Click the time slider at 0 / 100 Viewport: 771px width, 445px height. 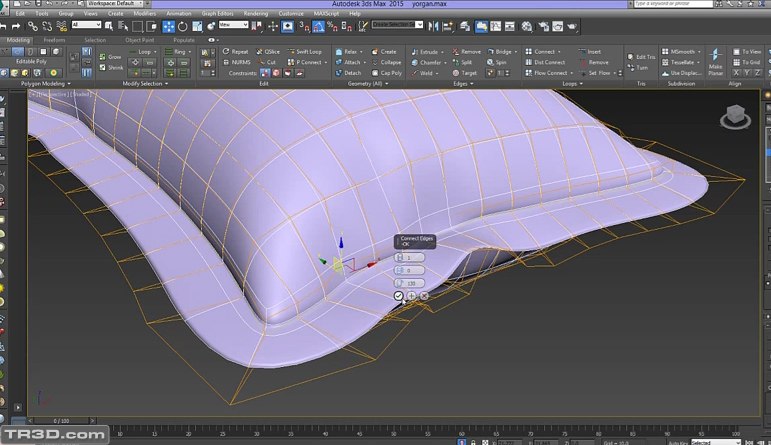coord(60,421)
